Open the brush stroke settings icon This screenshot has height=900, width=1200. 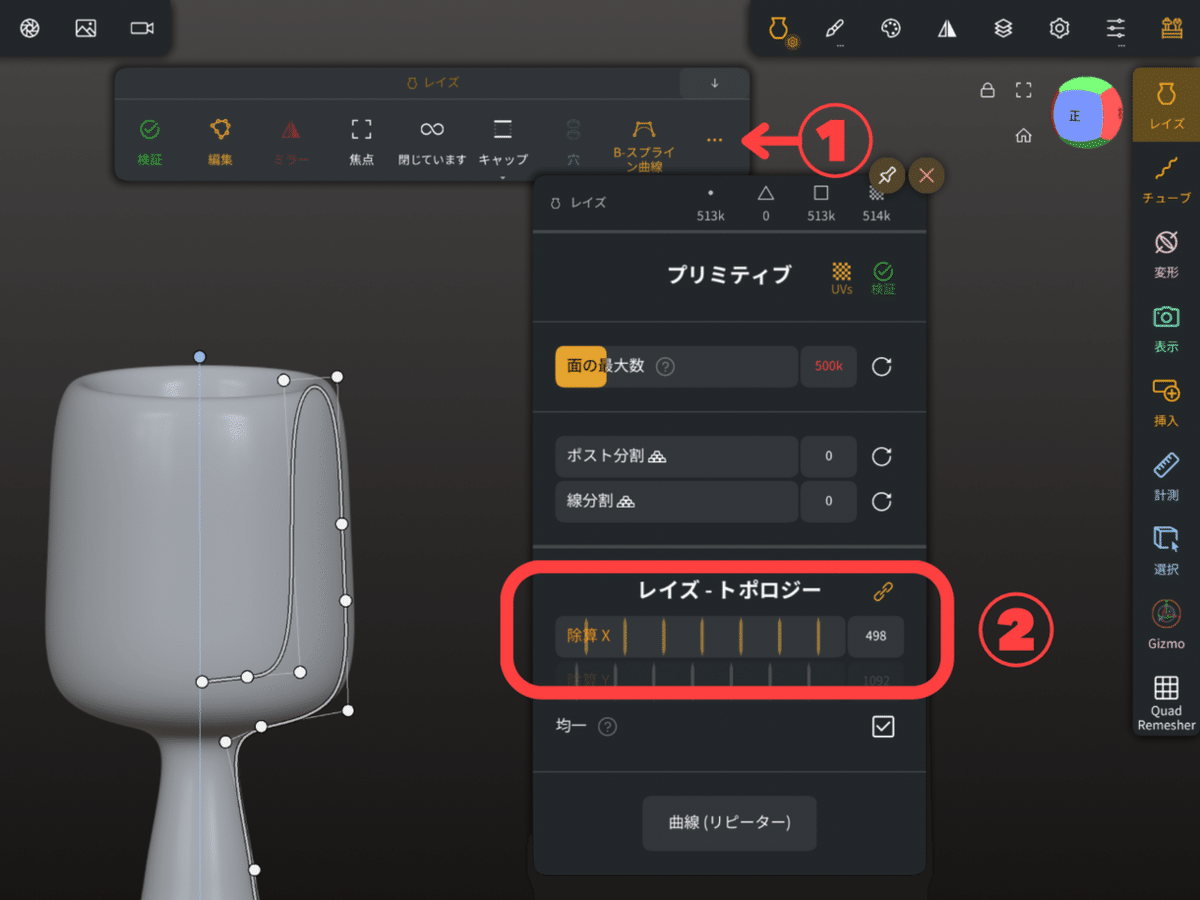click(835, 30)
